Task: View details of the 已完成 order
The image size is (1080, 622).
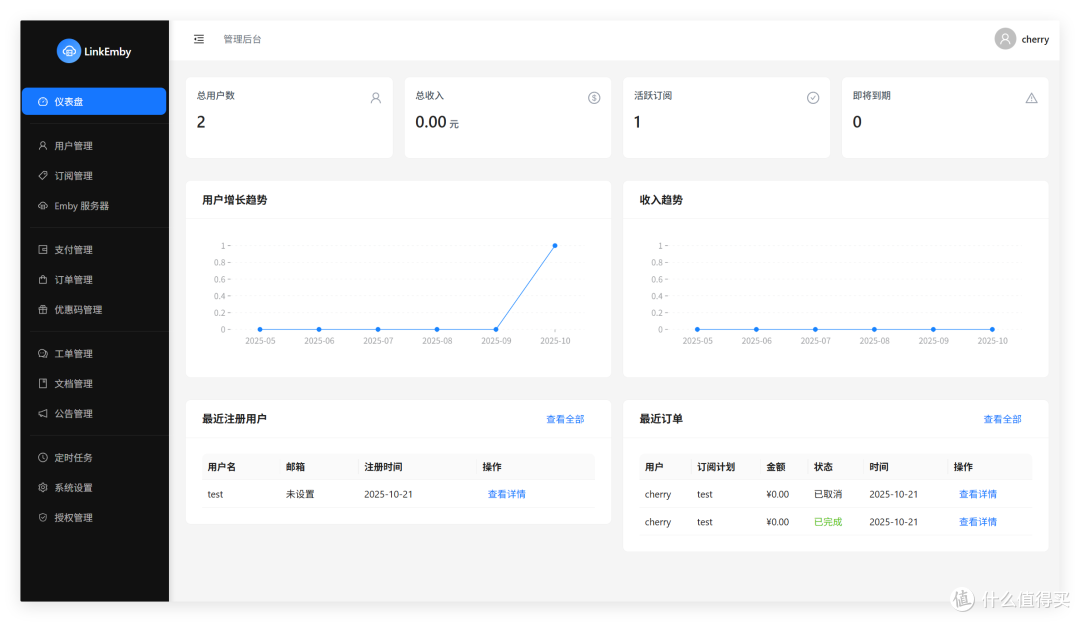Action: click(x=977, y=521)
